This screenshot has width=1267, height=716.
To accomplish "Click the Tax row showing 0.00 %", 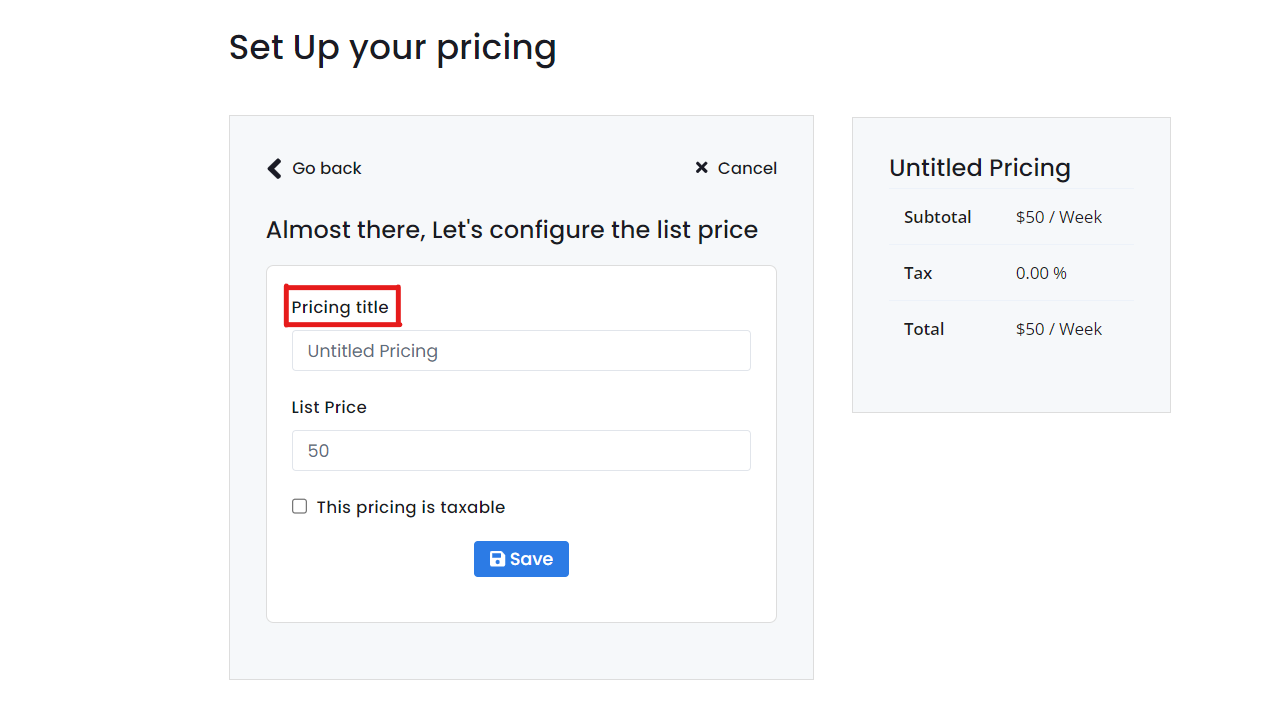I will click(1011, 272).
